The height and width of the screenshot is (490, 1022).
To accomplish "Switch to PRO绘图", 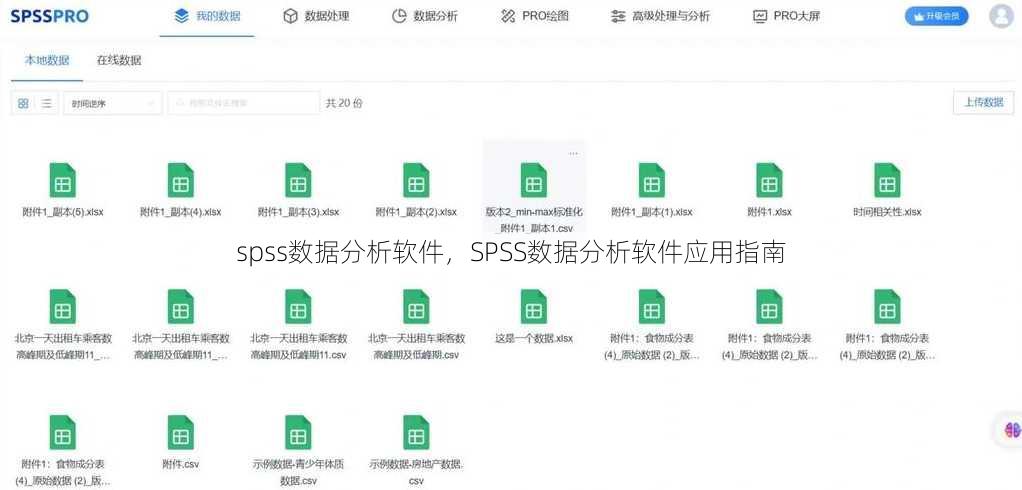I will (534, 16).
